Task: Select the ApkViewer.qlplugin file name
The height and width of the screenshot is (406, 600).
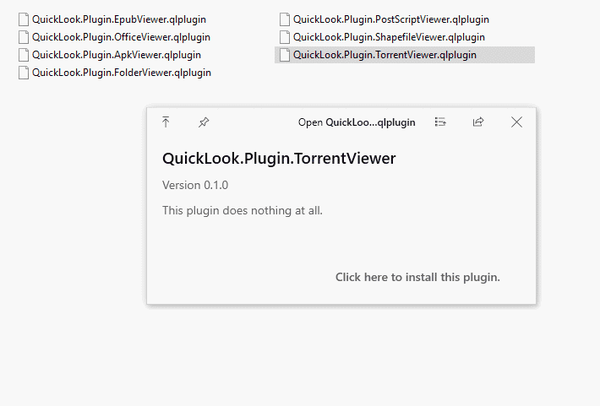Action: (x=116, y=54)
